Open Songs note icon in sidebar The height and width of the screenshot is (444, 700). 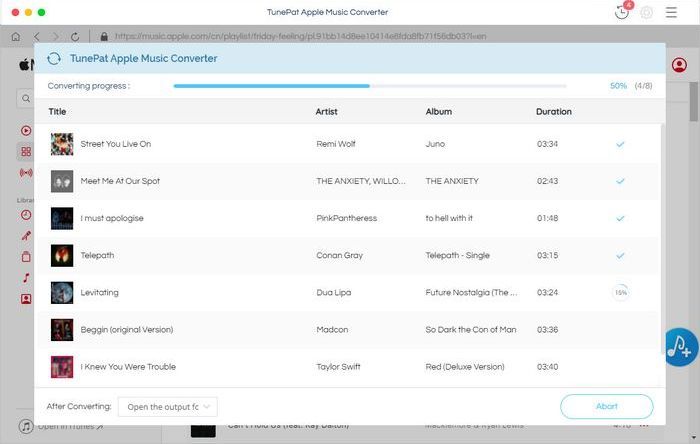tap(26, 278)
